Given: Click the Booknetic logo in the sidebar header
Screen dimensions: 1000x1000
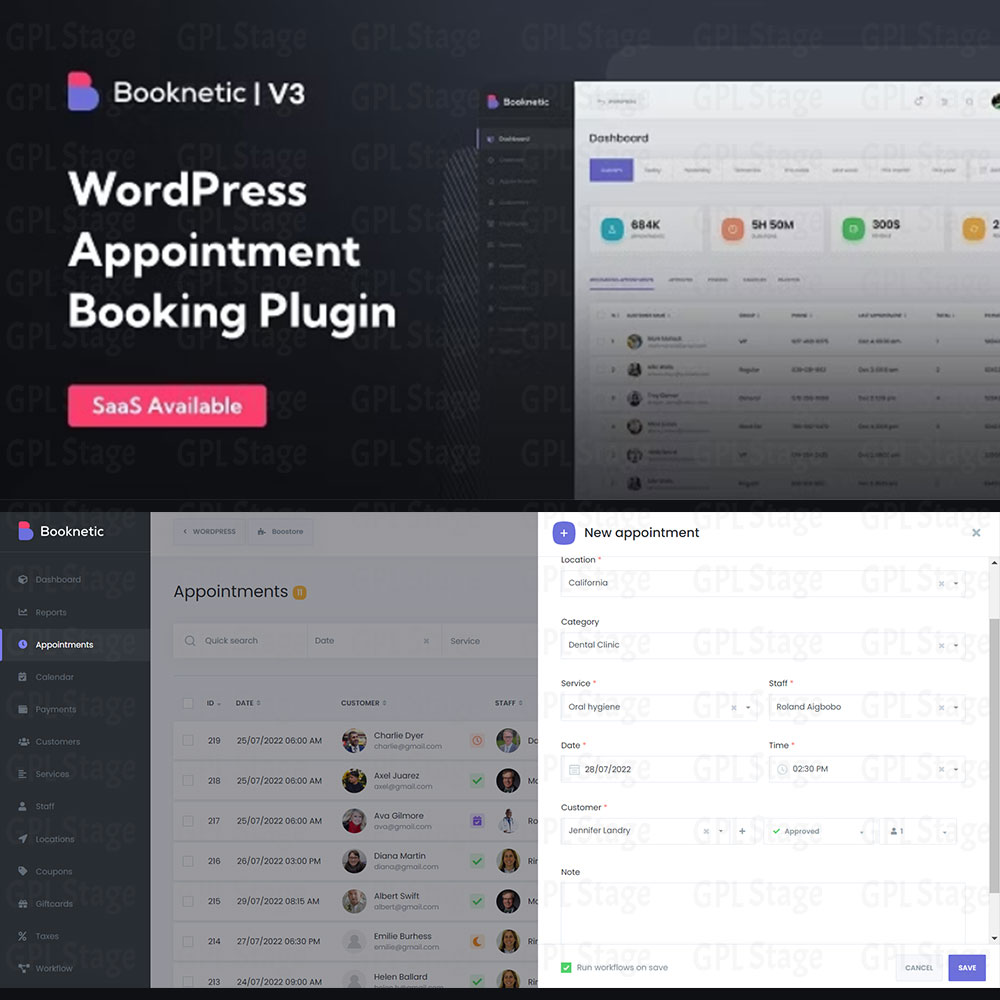Looking at the screenshot, I should pos(61,531).
